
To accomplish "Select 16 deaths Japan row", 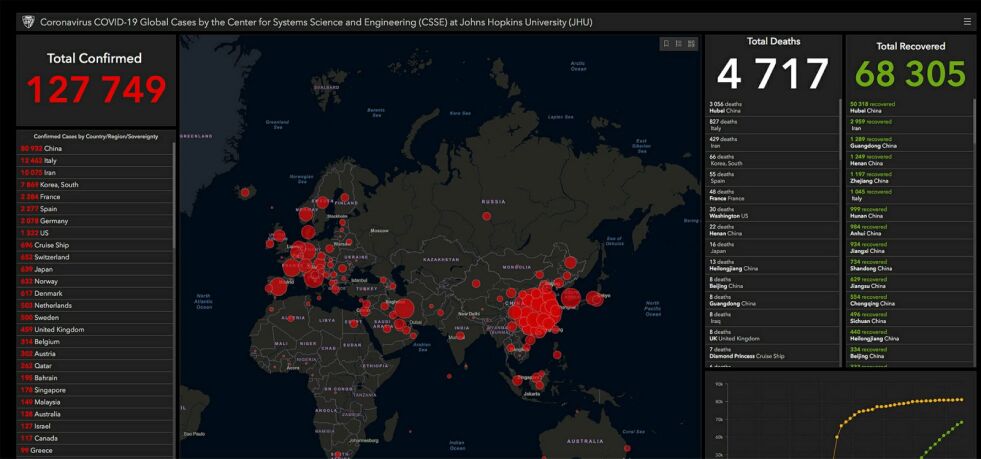I will (773, 248).
